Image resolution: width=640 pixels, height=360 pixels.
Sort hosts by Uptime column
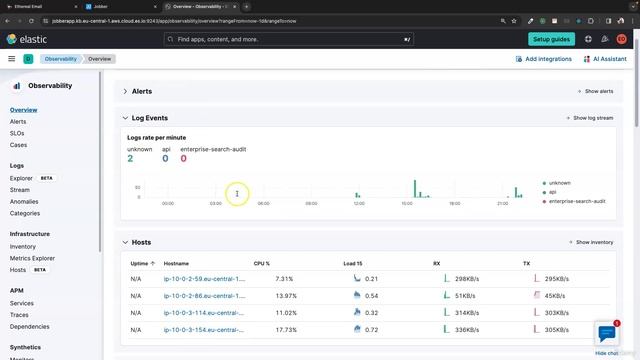[143, 264]
